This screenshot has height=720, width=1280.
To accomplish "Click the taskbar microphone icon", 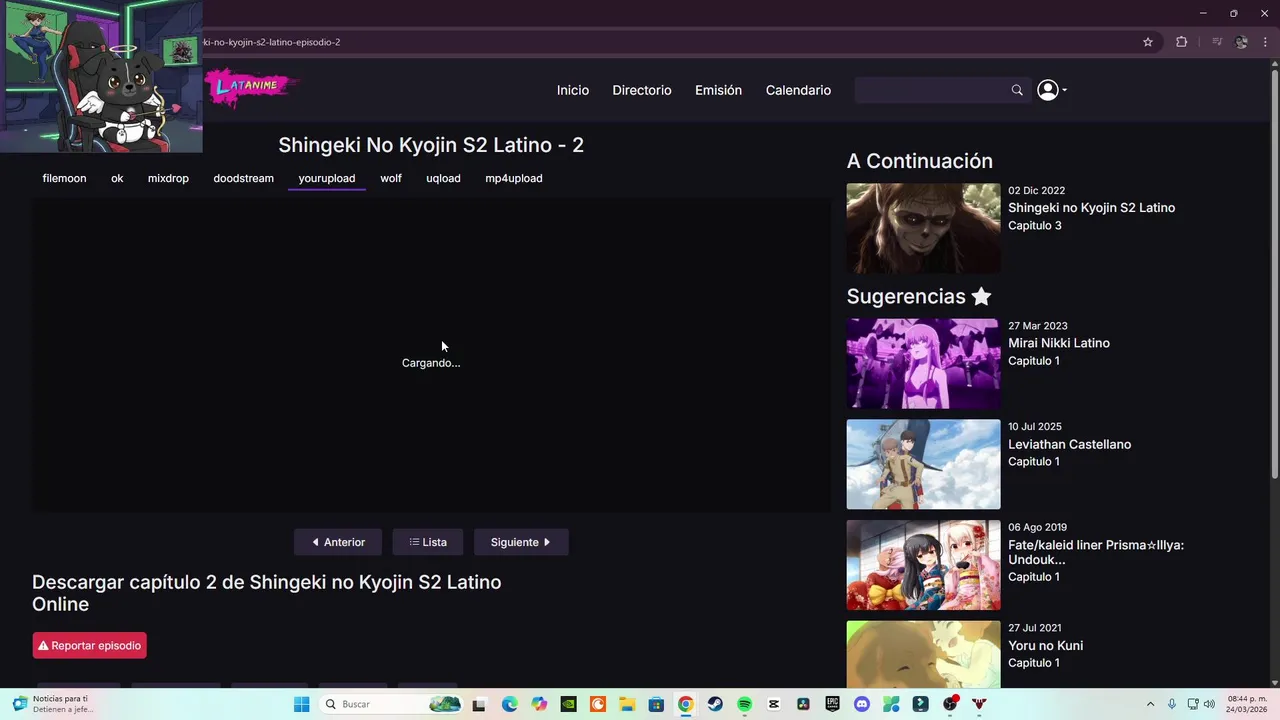I will (x=1172, y=704).
